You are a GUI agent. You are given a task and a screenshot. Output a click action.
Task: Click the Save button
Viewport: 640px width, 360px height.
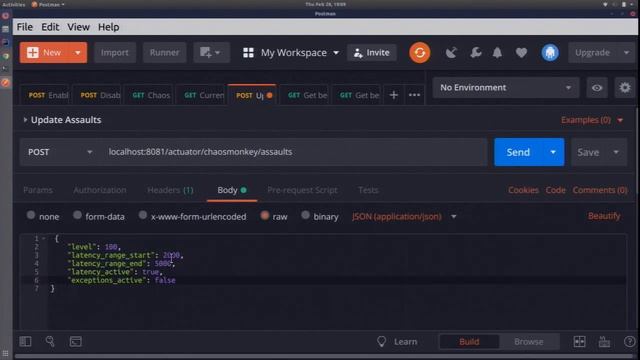coord(588,152)
